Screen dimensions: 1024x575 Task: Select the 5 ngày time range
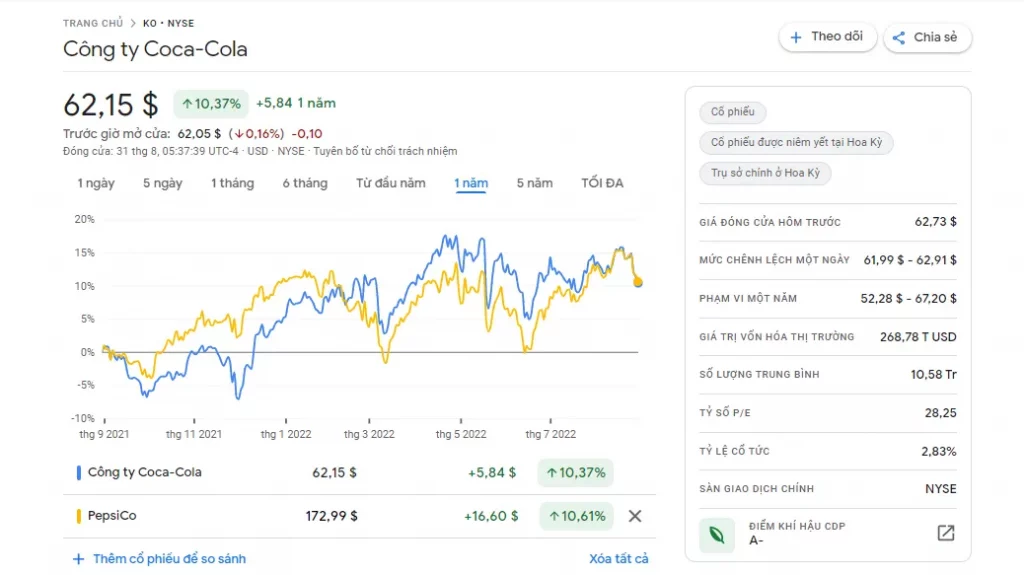[163, 184]
